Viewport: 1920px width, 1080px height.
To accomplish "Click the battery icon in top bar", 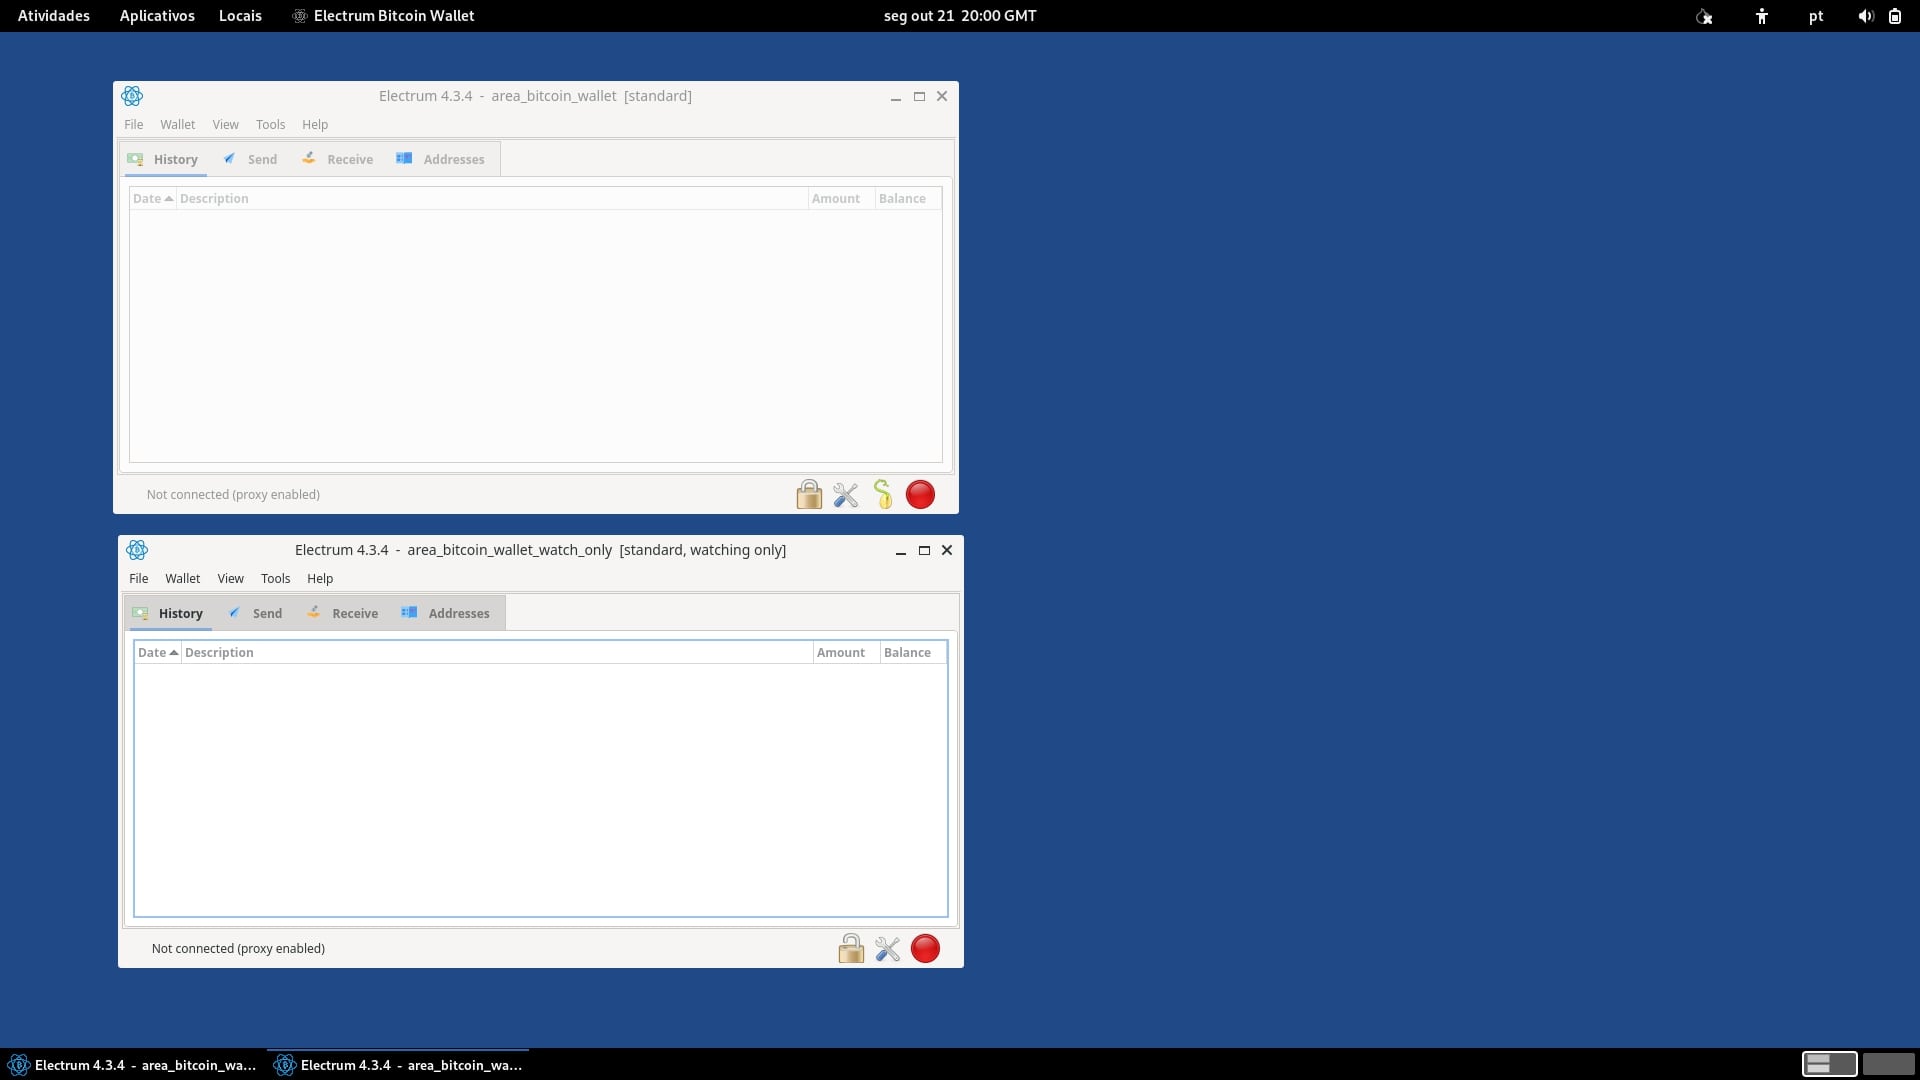I will [x=1895, y=16].
